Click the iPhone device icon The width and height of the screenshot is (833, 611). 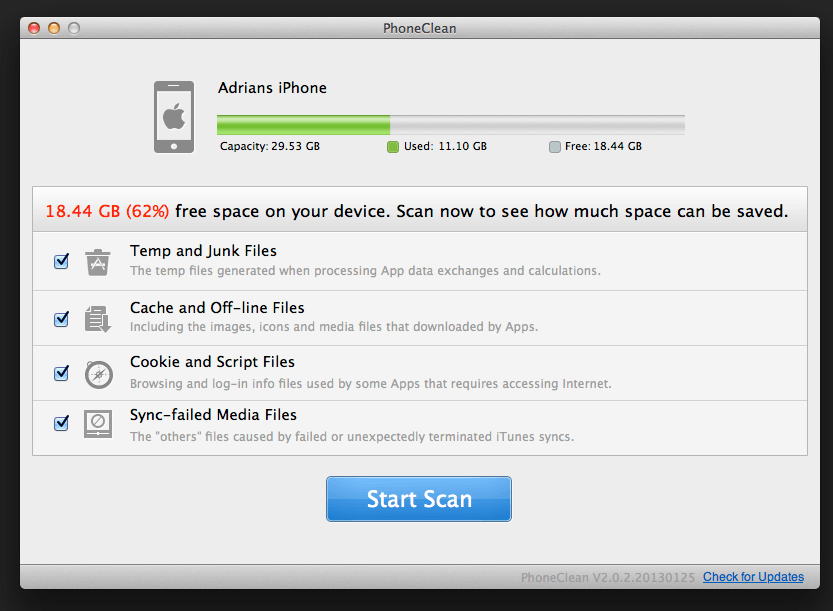pos(174,117)
